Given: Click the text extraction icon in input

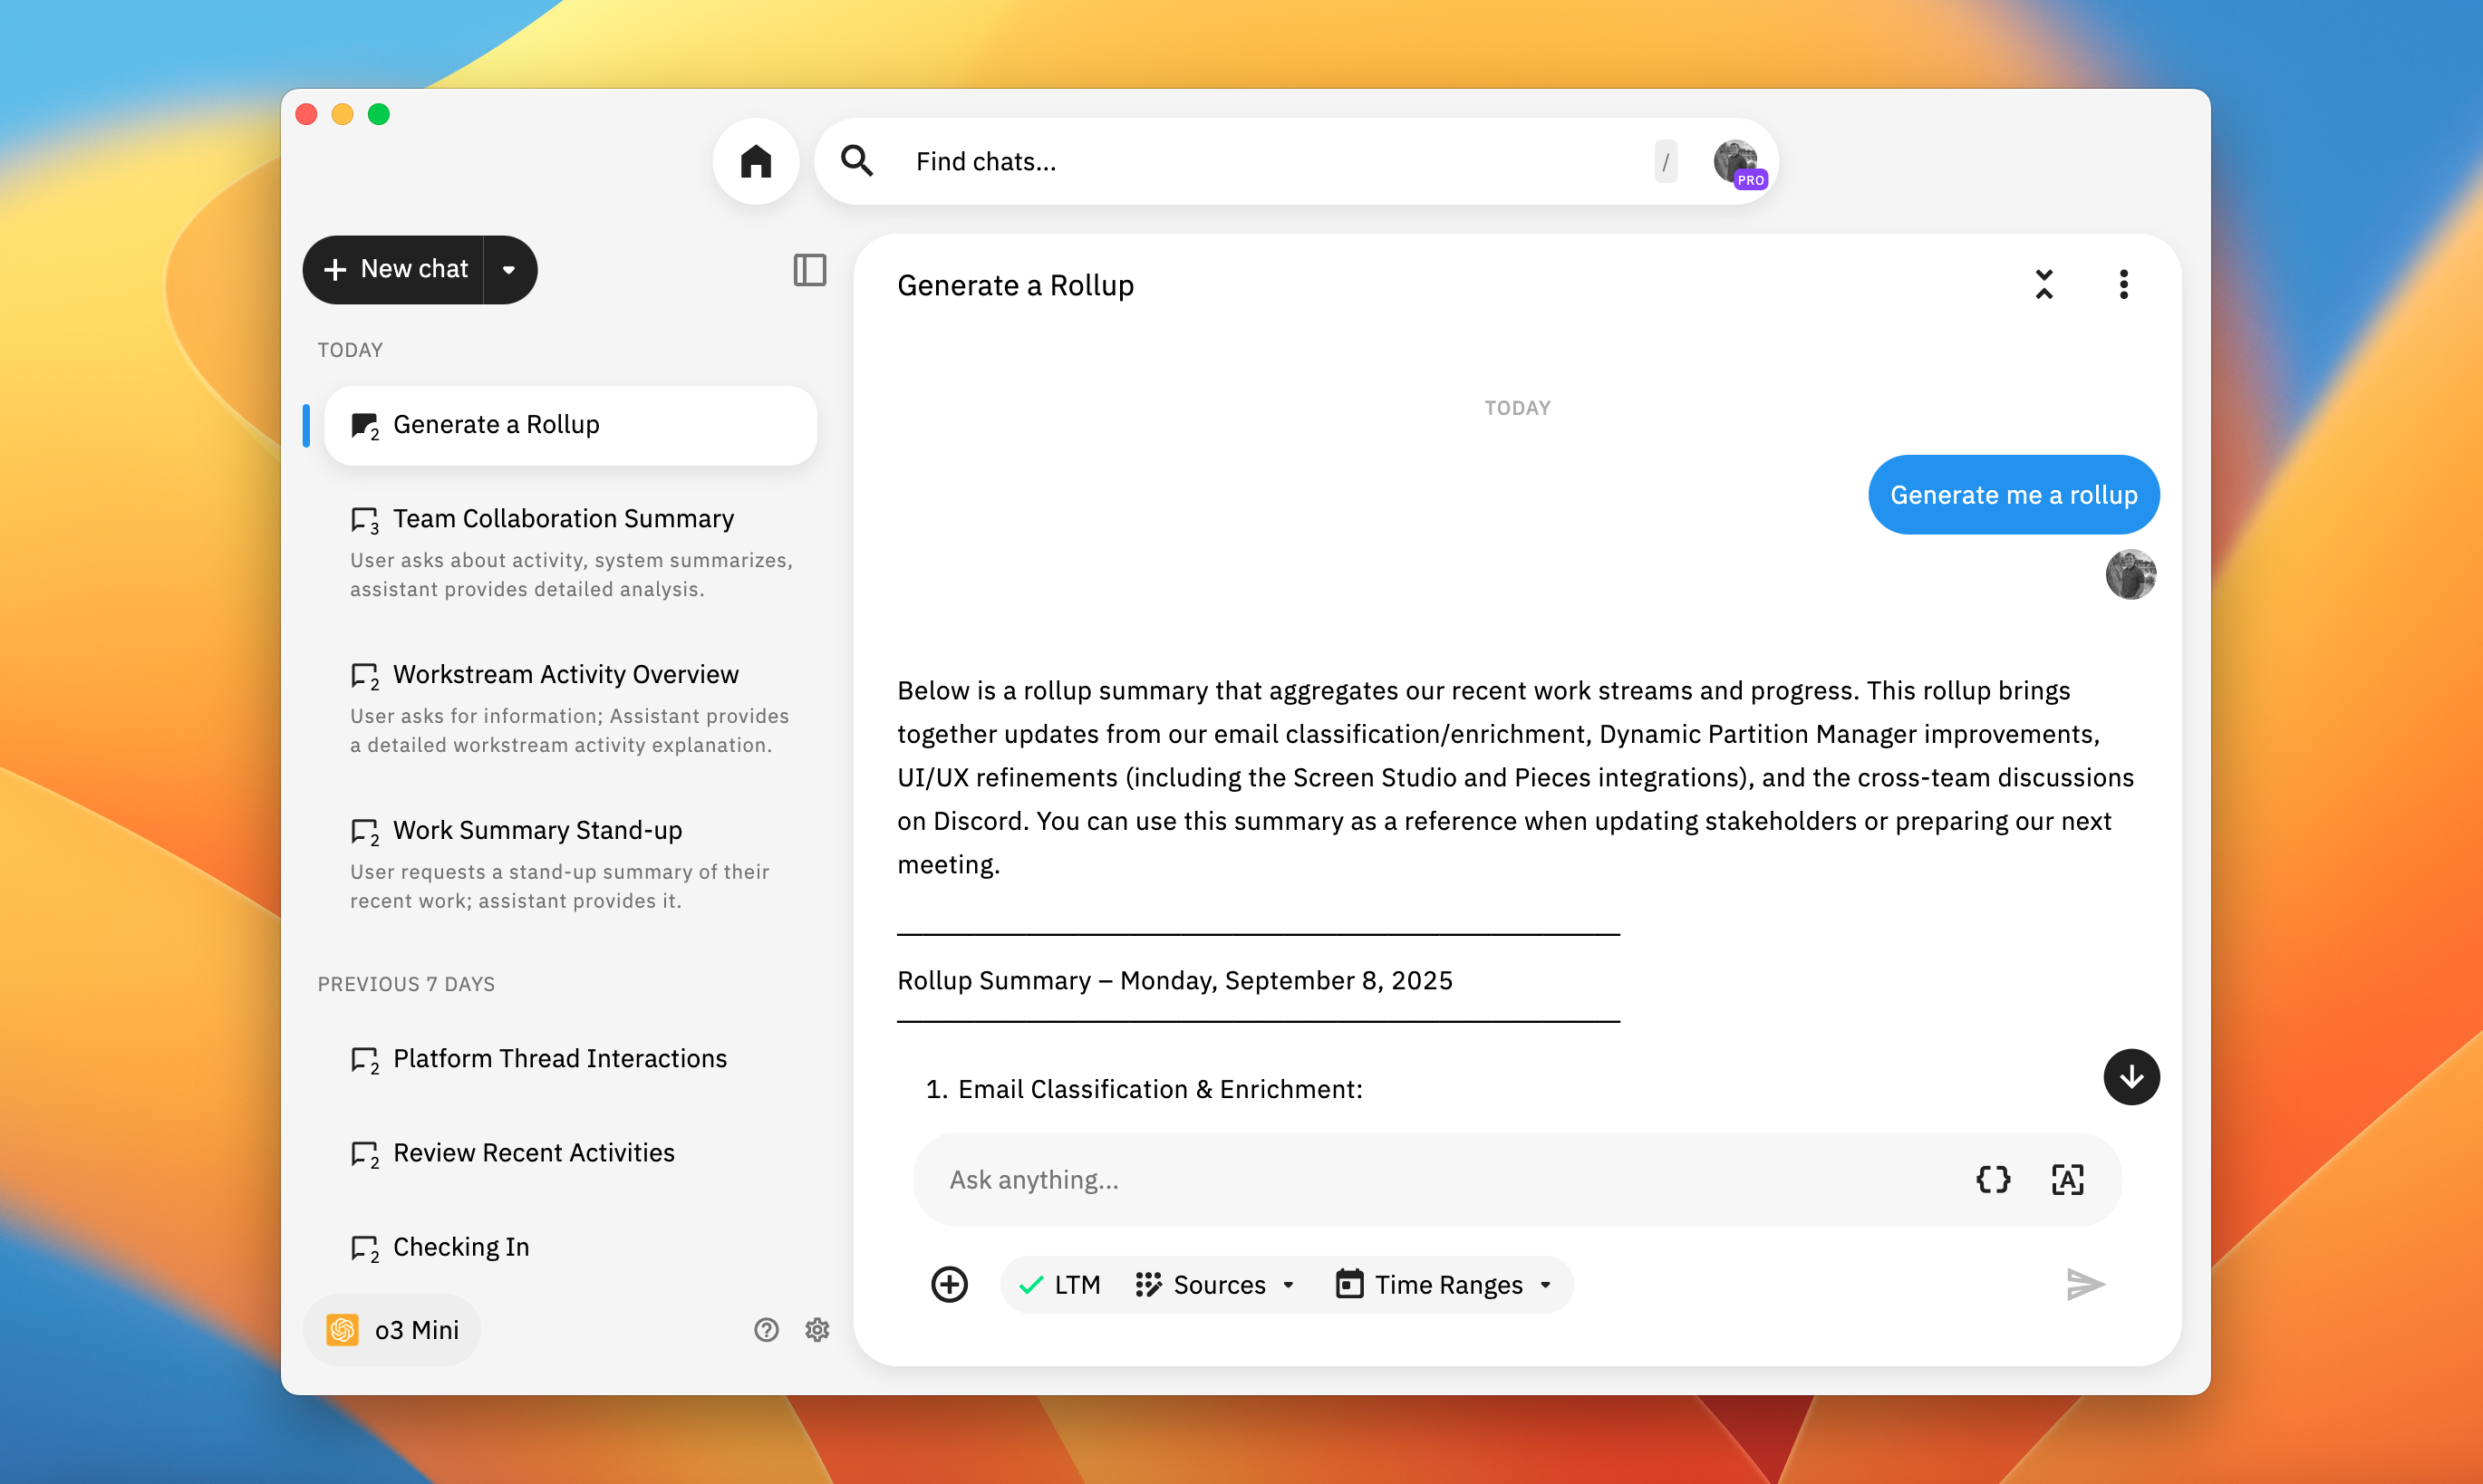Looking at the screenshot, I should pos(2066,1179).
